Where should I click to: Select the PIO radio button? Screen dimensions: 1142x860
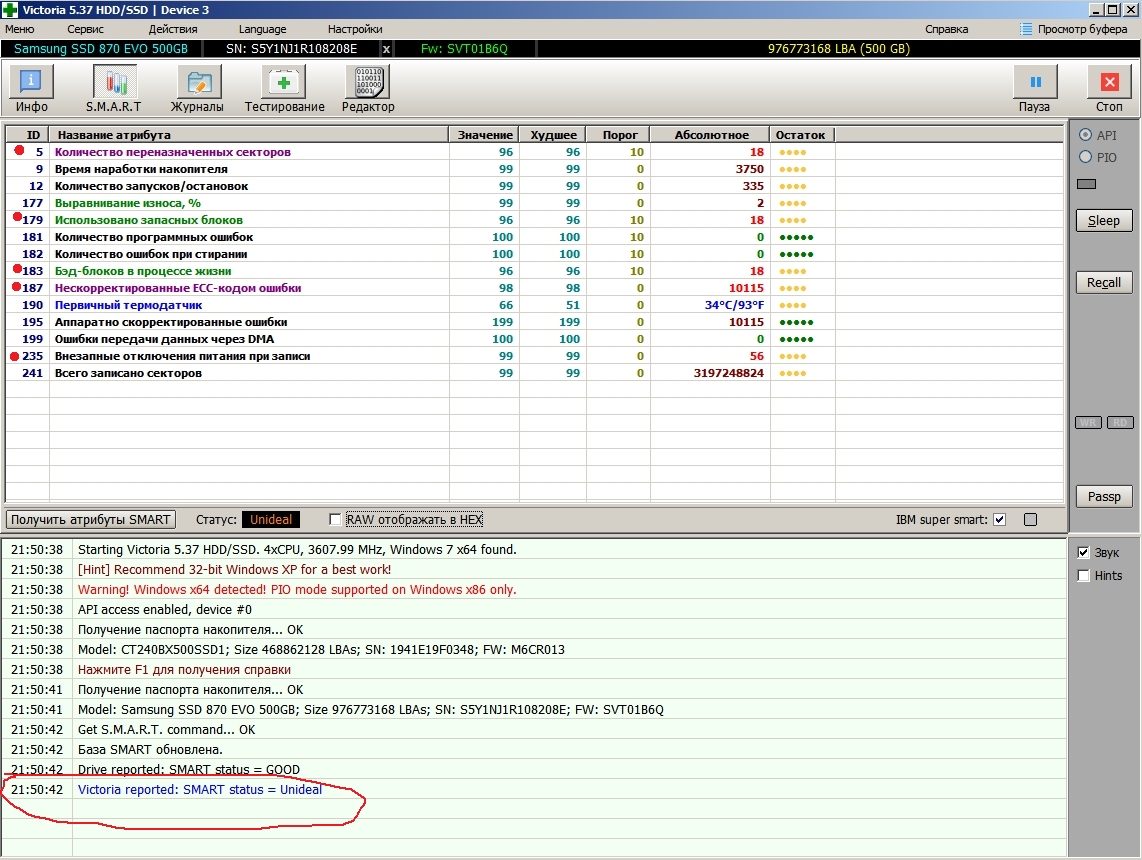[1085, 157]
